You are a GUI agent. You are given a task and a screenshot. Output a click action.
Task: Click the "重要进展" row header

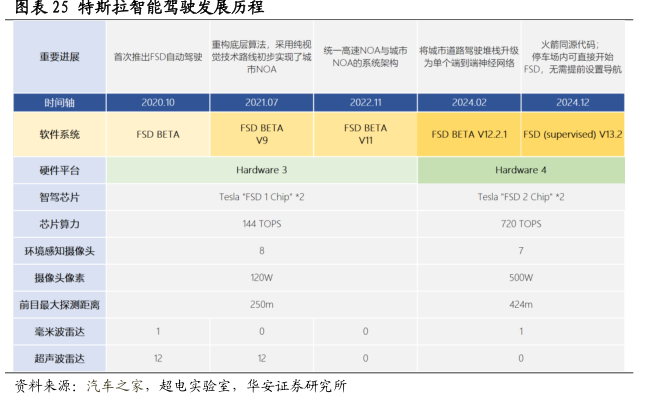[60, 58]
